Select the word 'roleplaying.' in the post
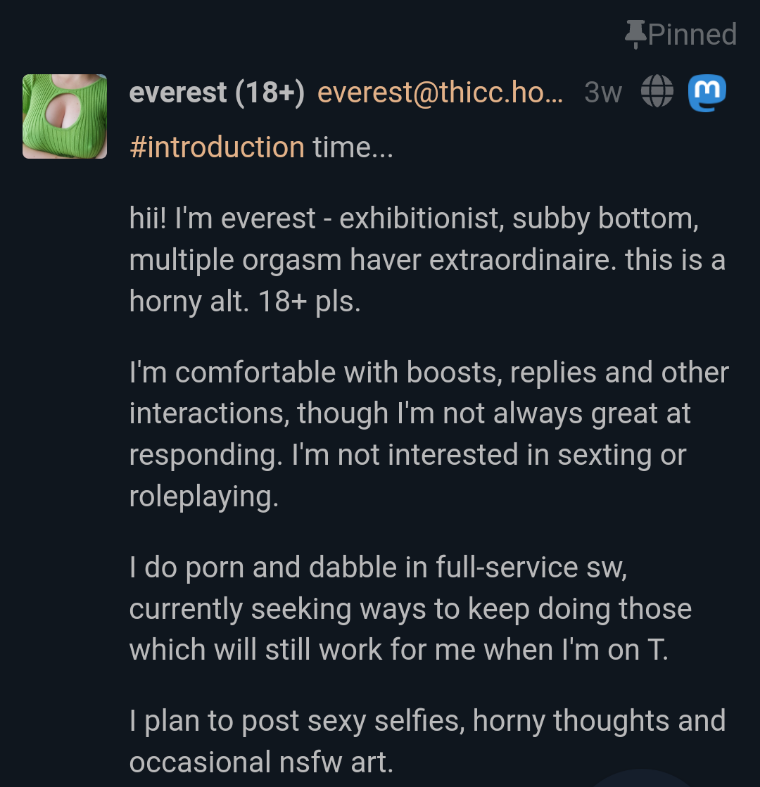The width and height of the screenshot is (760, 787). [204, 497]
